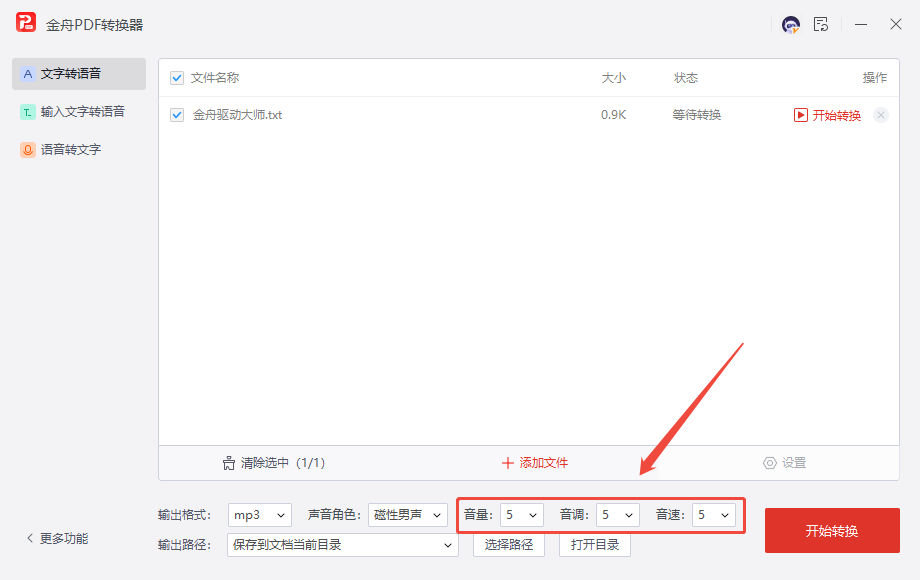
Task: Click the 文件名称 column header
Action: [x=215, y=78]
